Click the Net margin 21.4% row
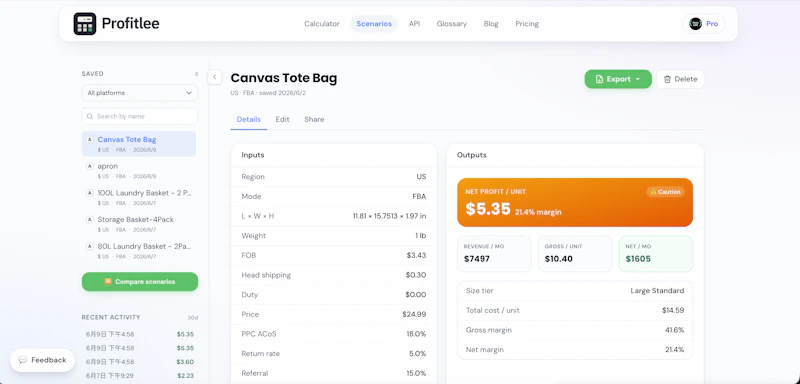Viewport: 800px width, 384px height. (575, 350)
